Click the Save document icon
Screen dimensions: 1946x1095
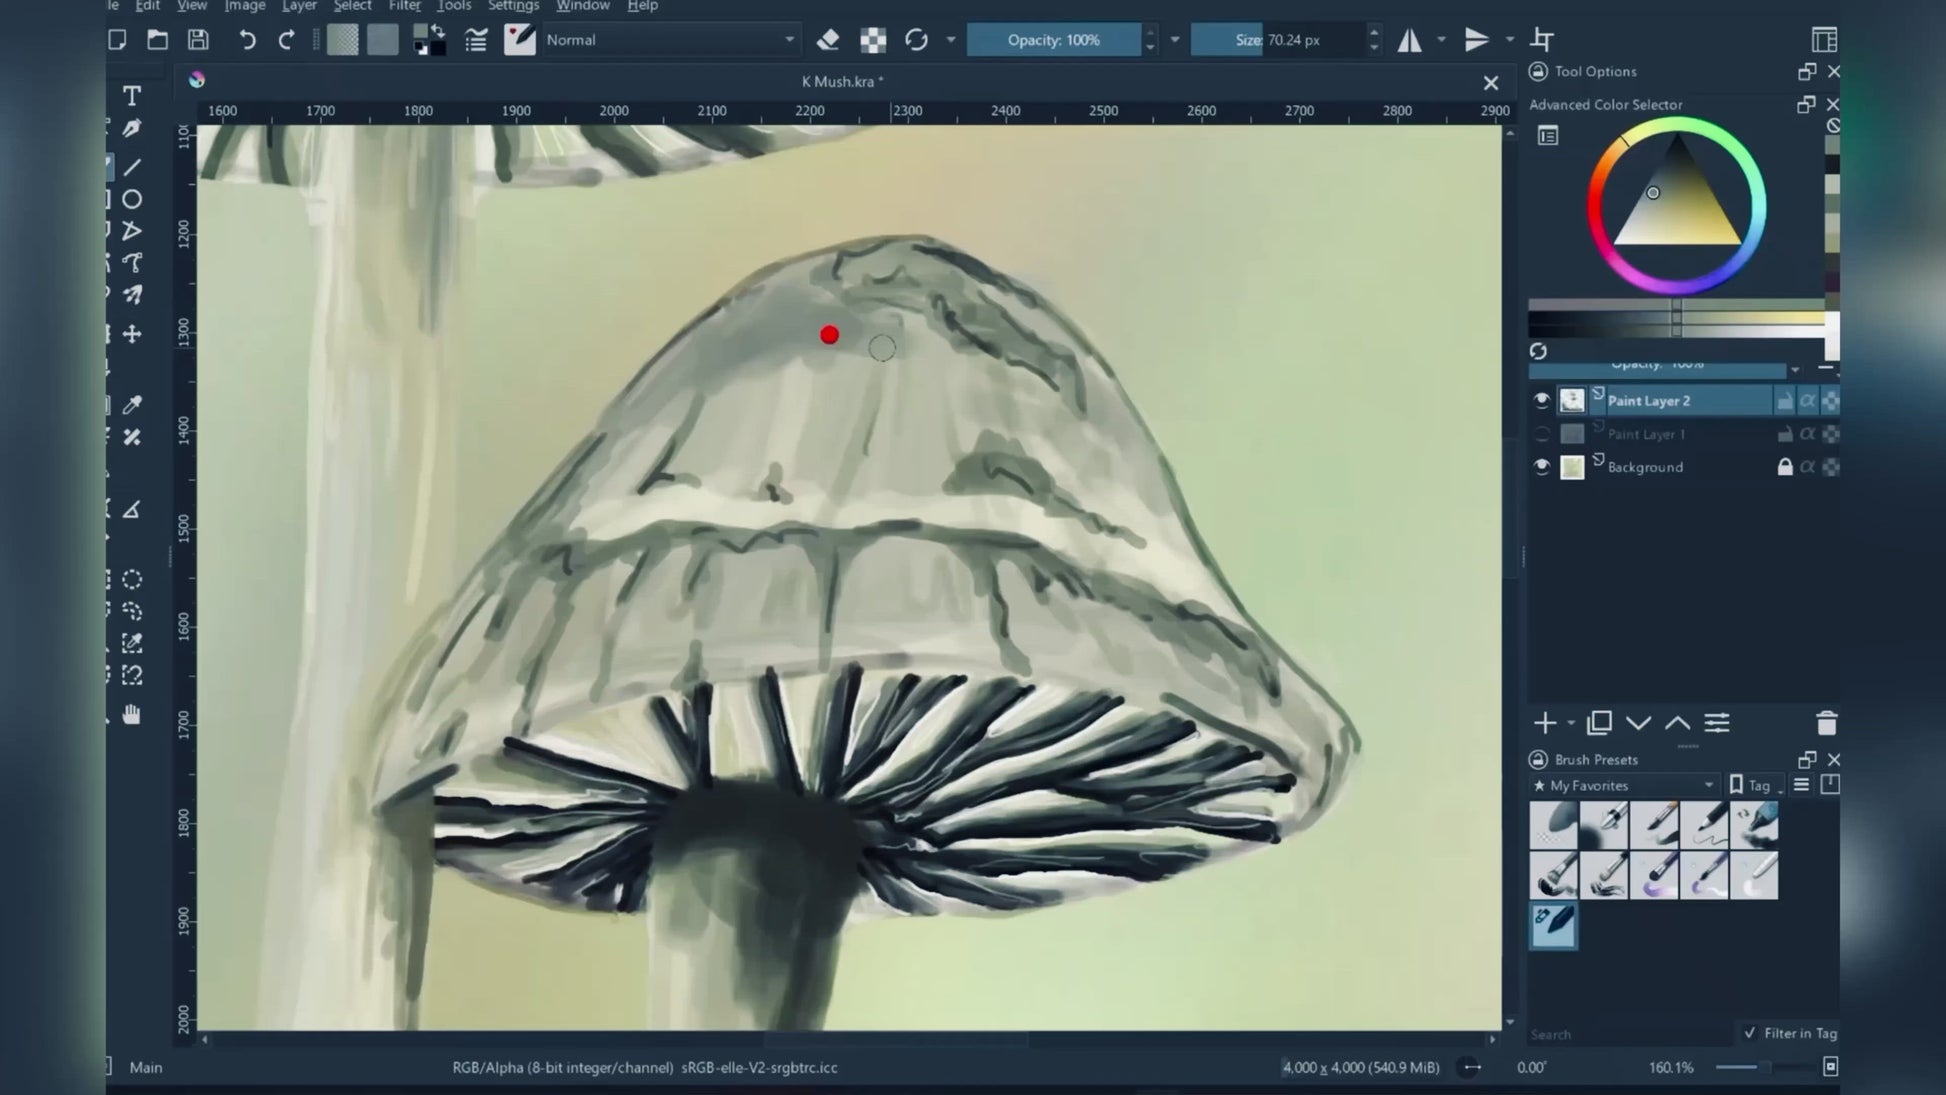coord(198,40)
